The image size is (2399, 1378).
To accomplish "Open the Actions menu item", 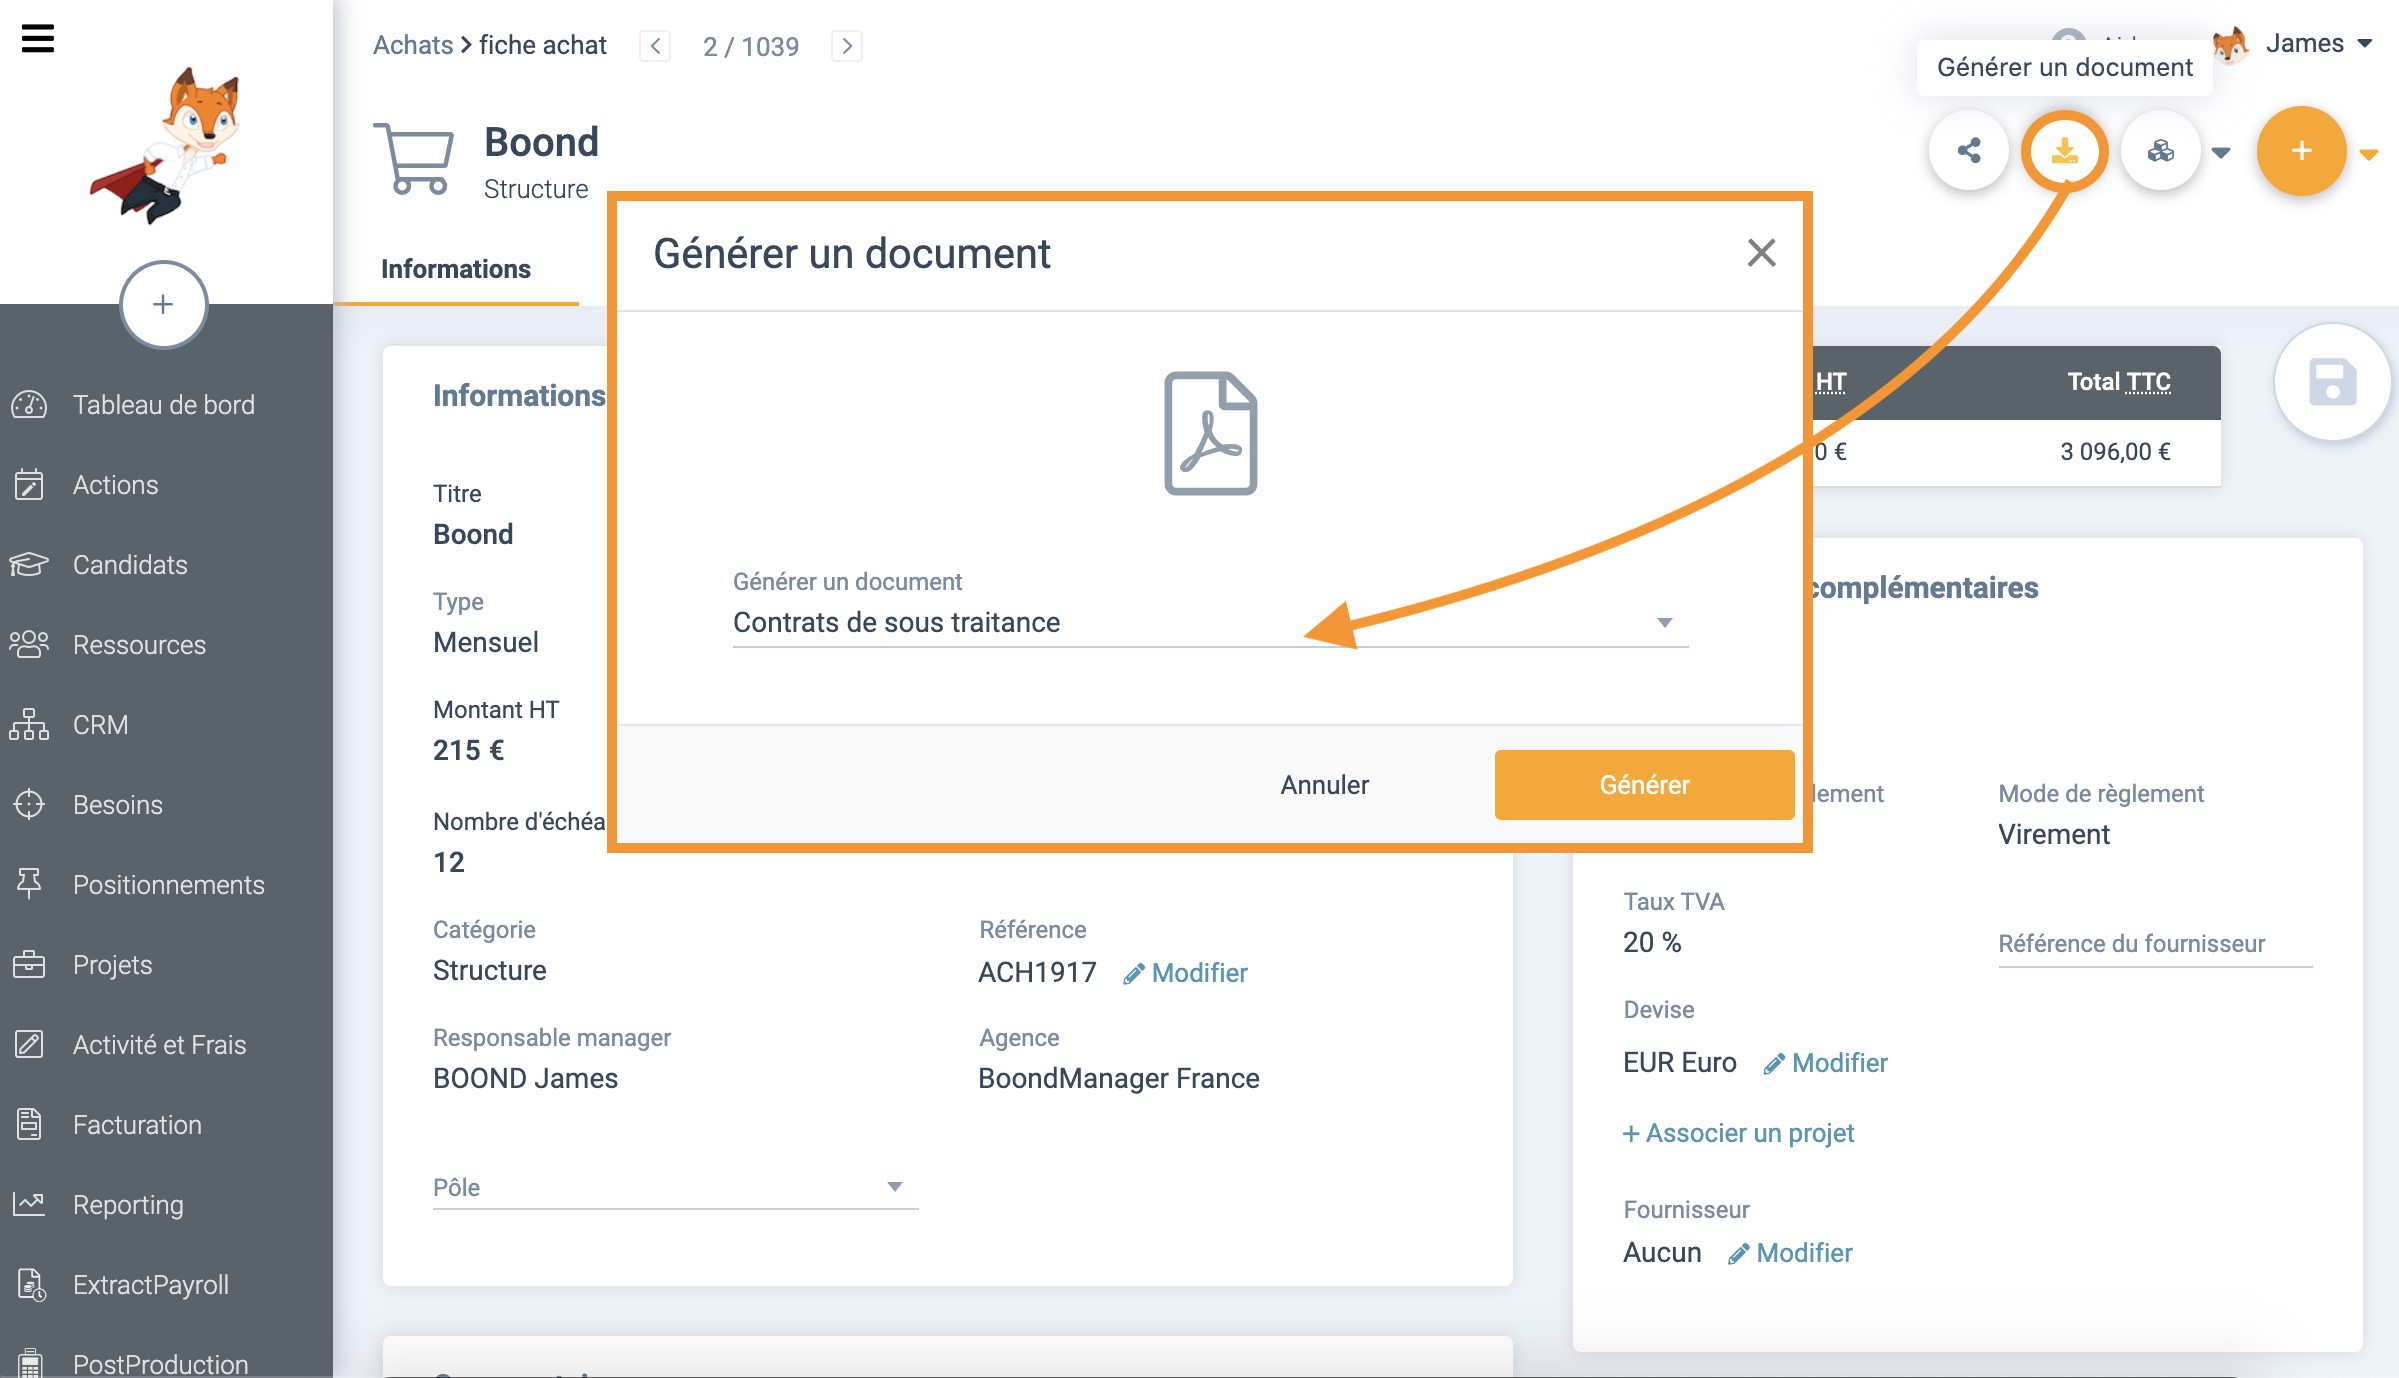I will click(x=115, y=484).
